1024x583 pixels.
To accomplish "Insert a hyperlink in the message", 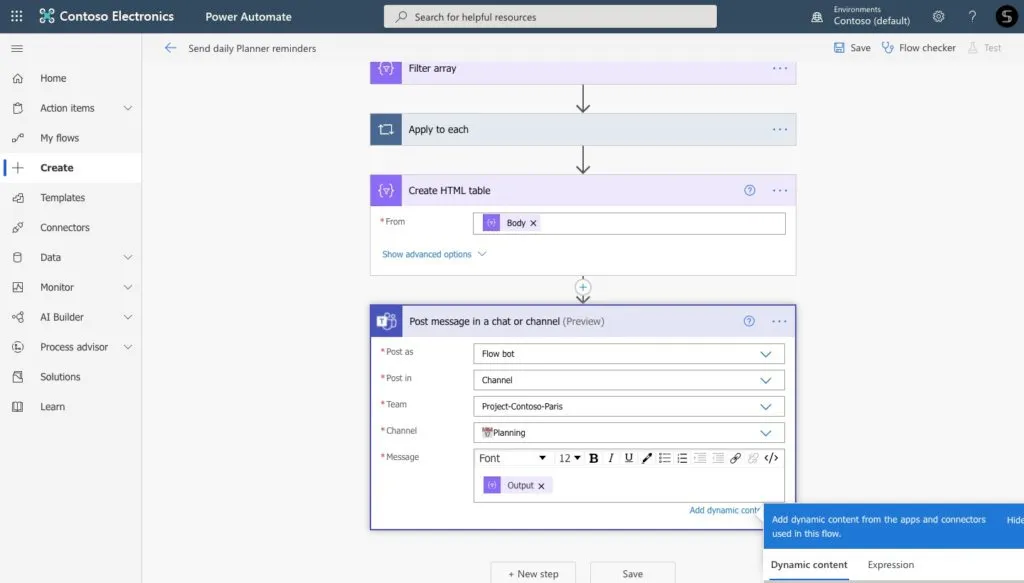I will point(735,458).
